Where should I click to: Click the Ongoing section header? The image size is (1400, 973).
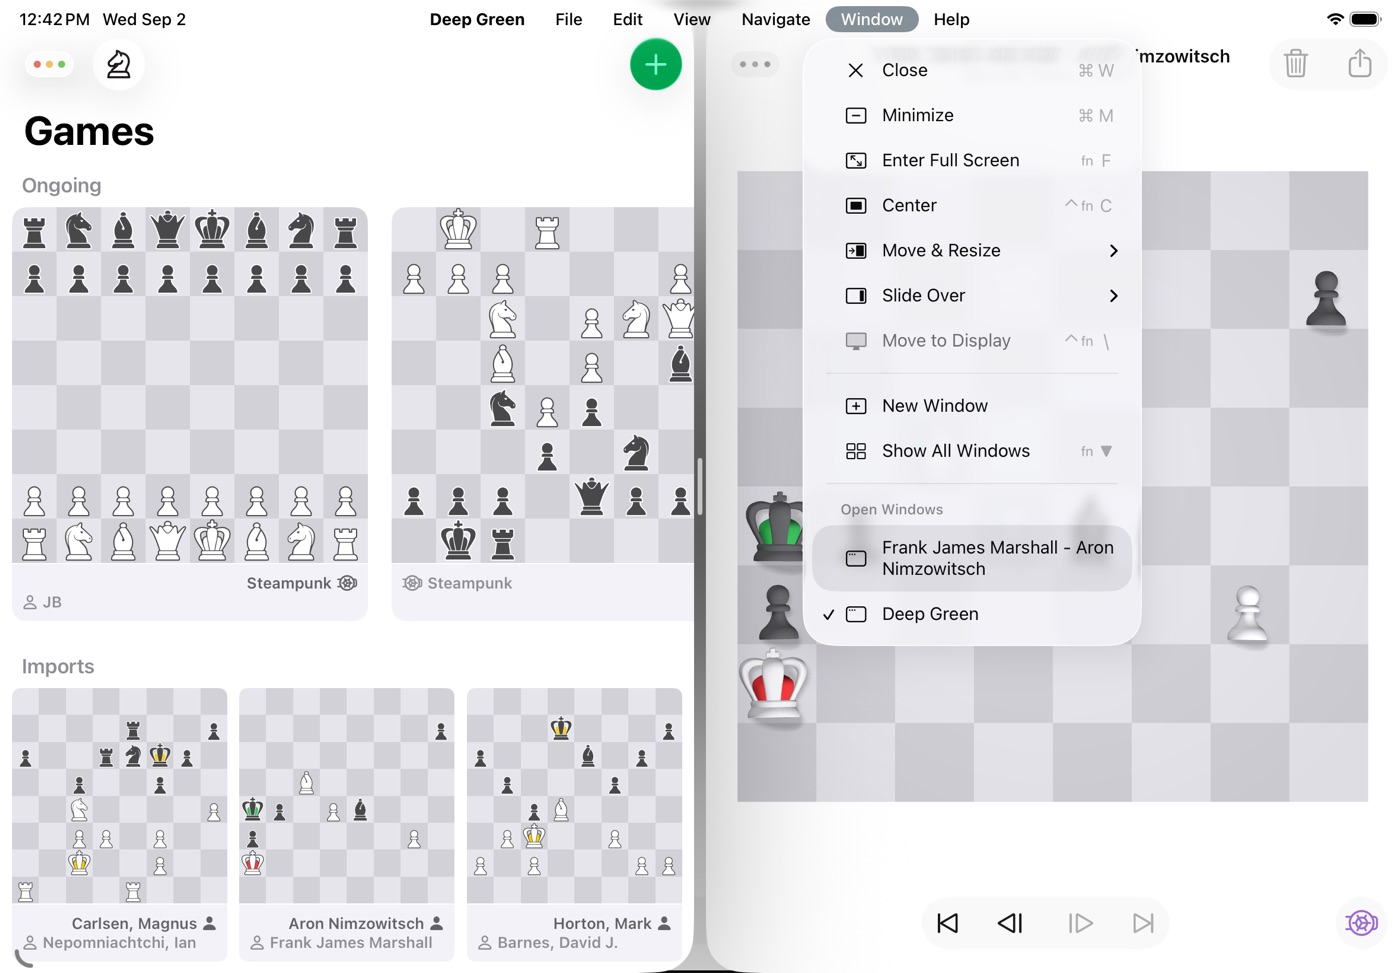pos(62,185)
